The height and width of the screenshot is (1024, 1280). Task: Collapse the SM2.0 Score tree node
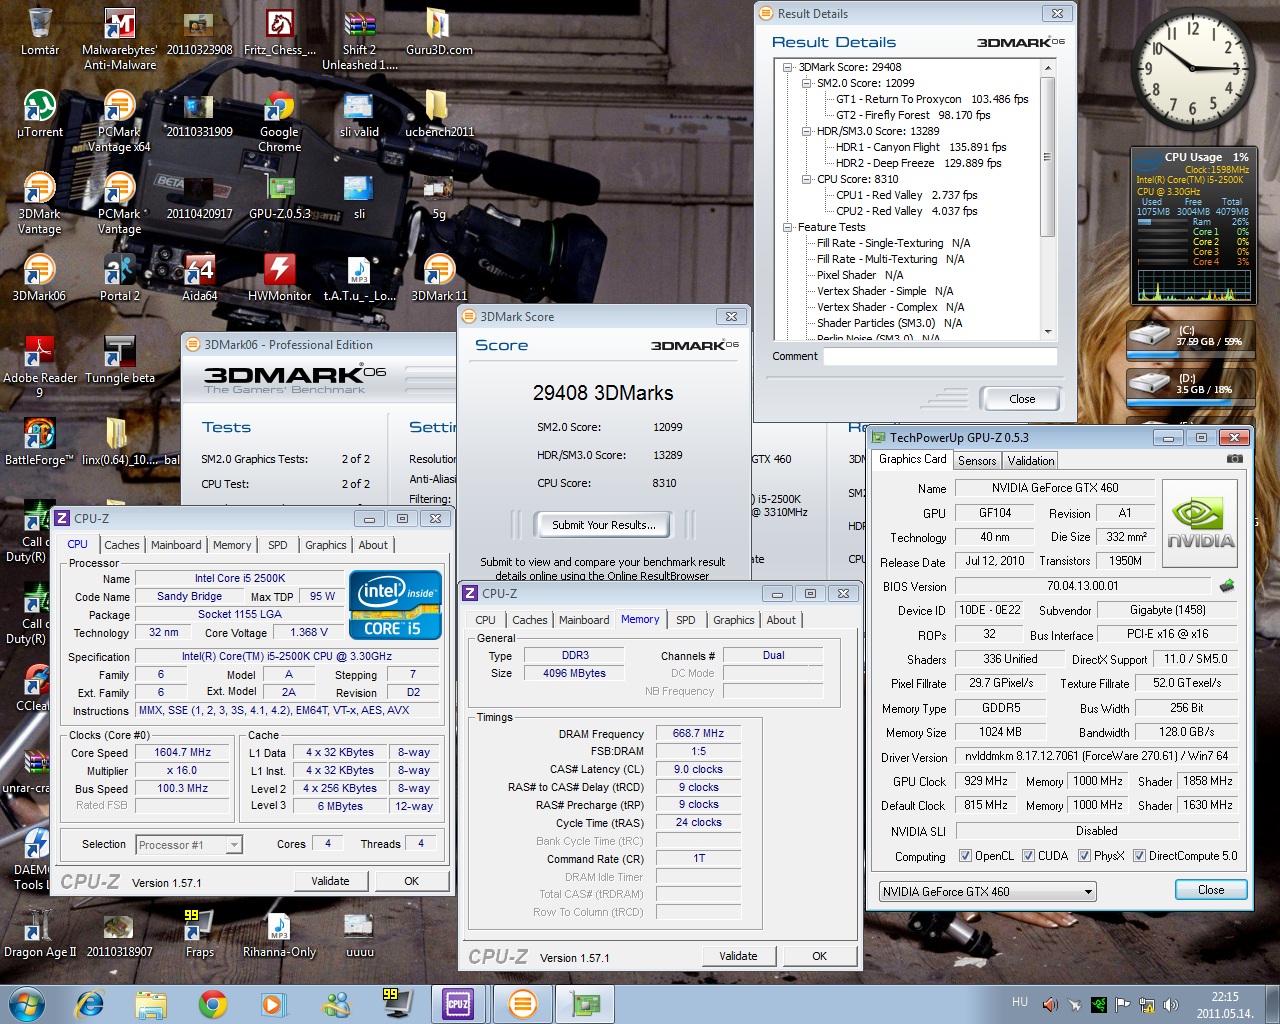click(x=806, y=83)
